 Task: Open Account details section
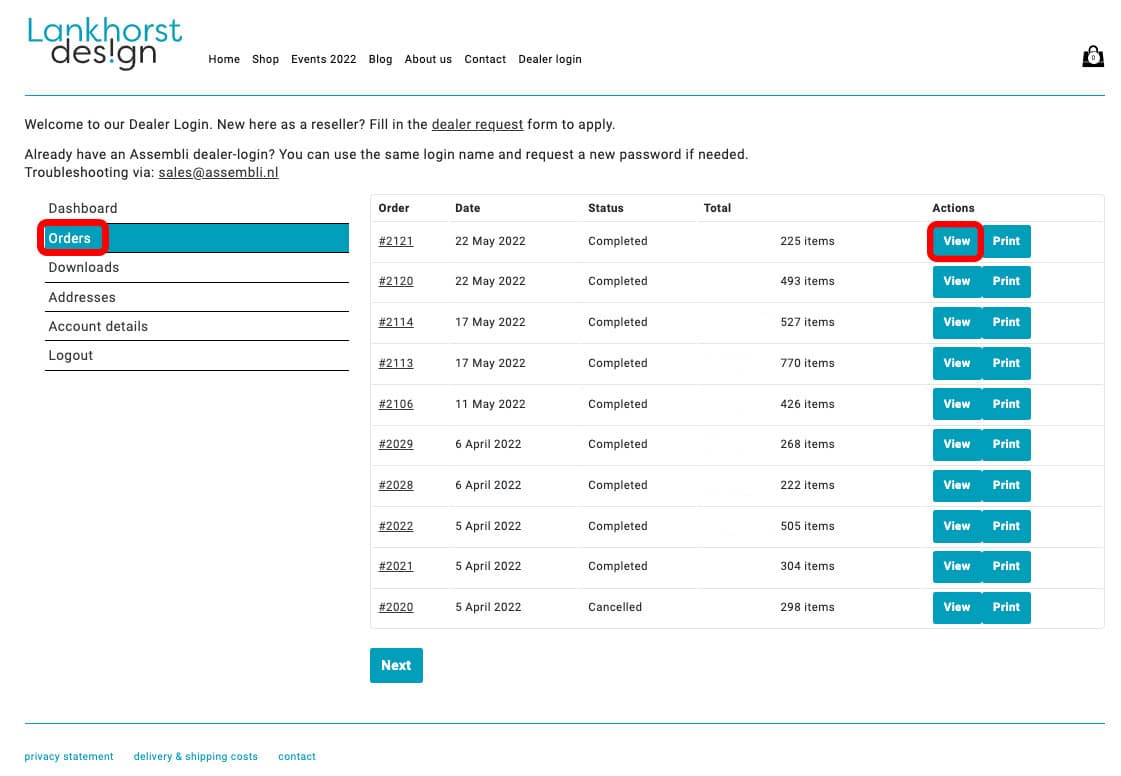pos(98,326)
